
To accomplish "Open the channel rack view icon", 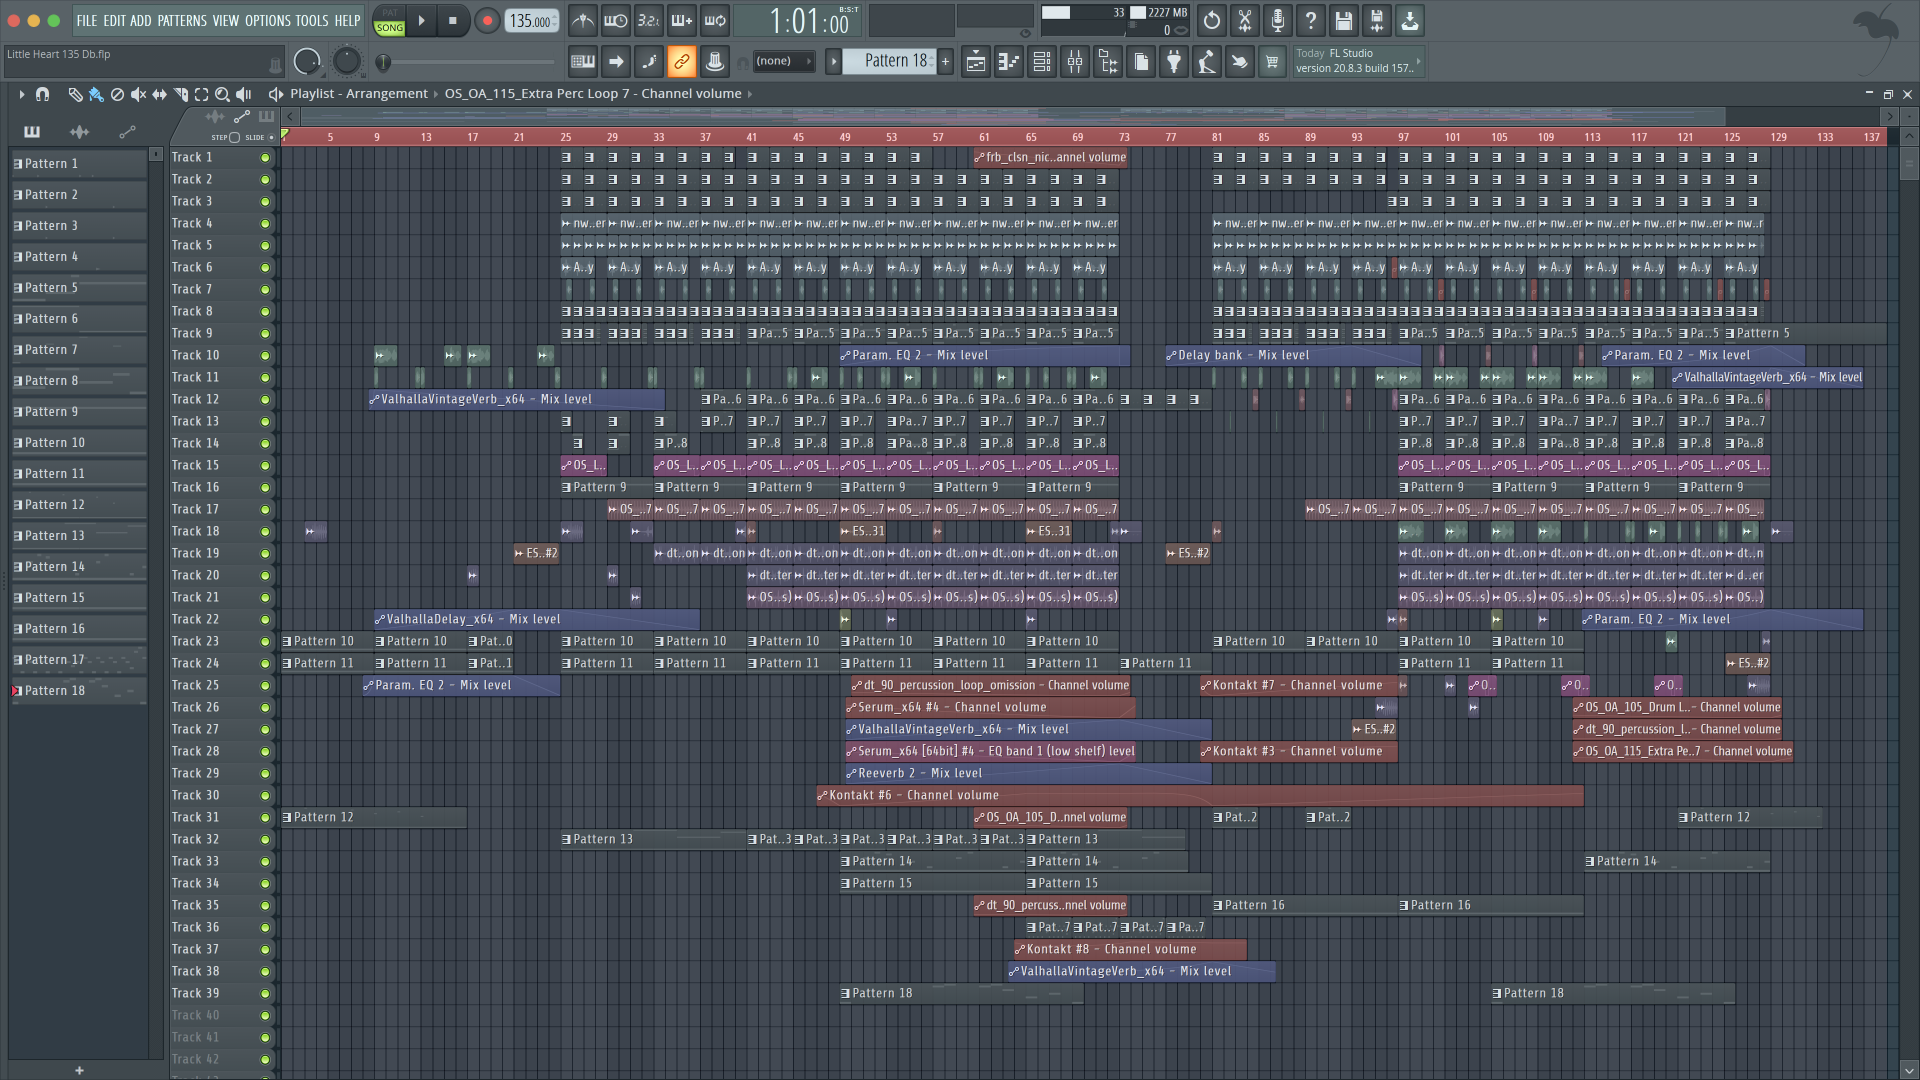I will (1041, 62).
